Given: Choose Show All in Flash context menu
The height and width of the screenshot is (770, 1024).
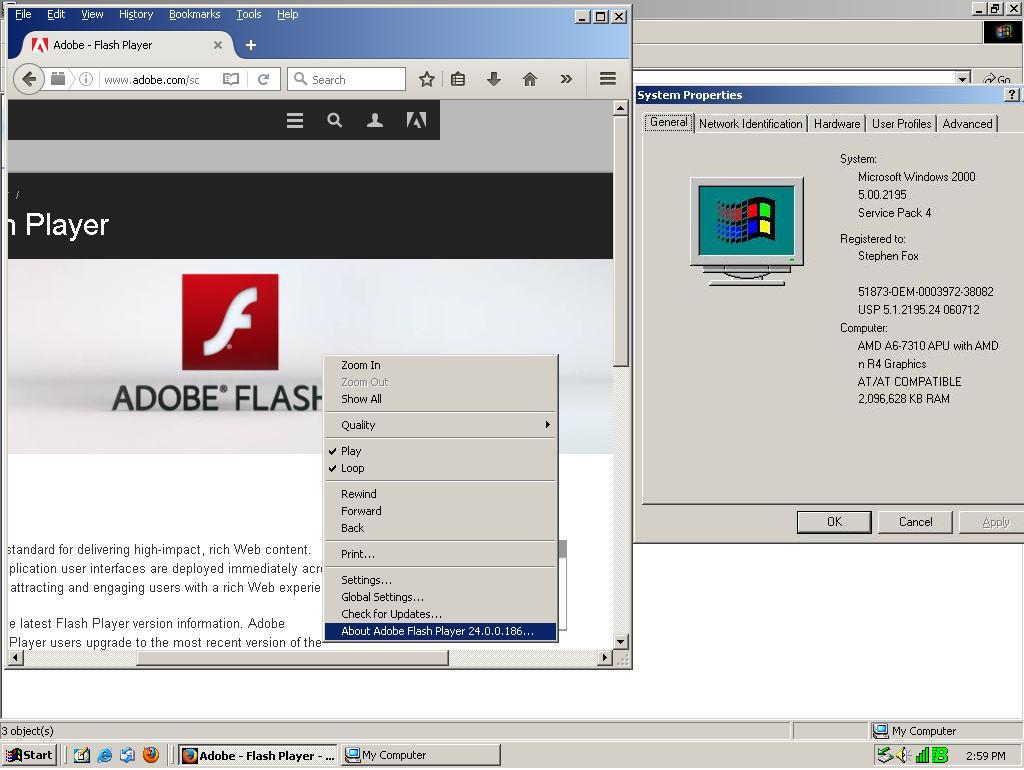Looking at the screenshot, I should (440, 399).
